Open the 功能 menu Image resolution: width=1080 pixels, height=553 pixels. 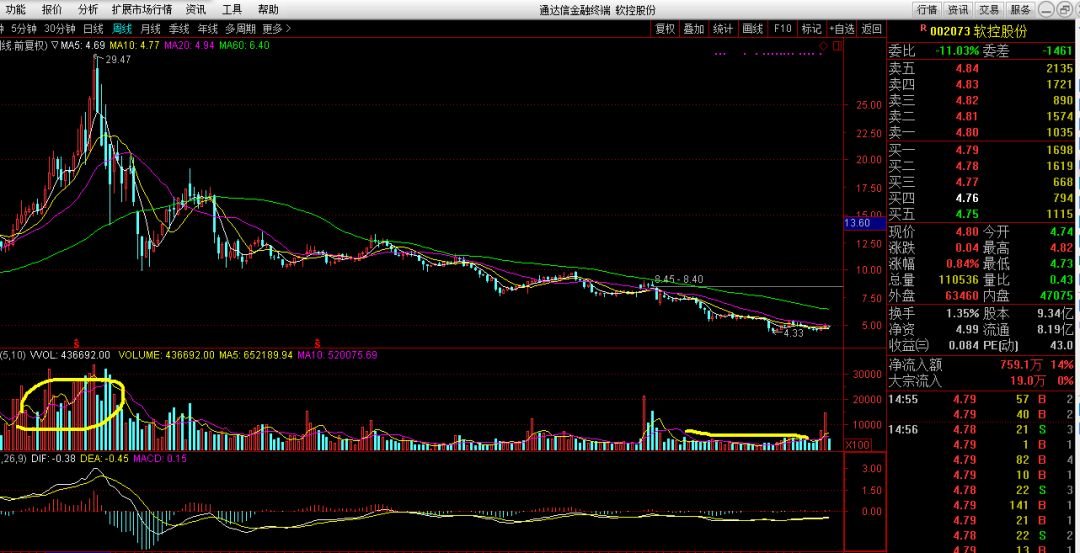(15, 10)
